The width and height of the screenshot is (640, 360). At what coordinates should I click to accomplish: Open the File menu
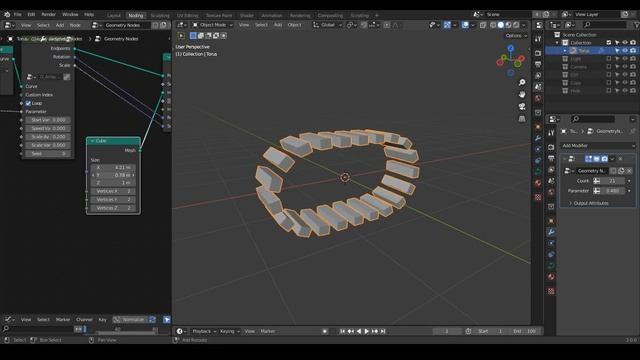18,14
